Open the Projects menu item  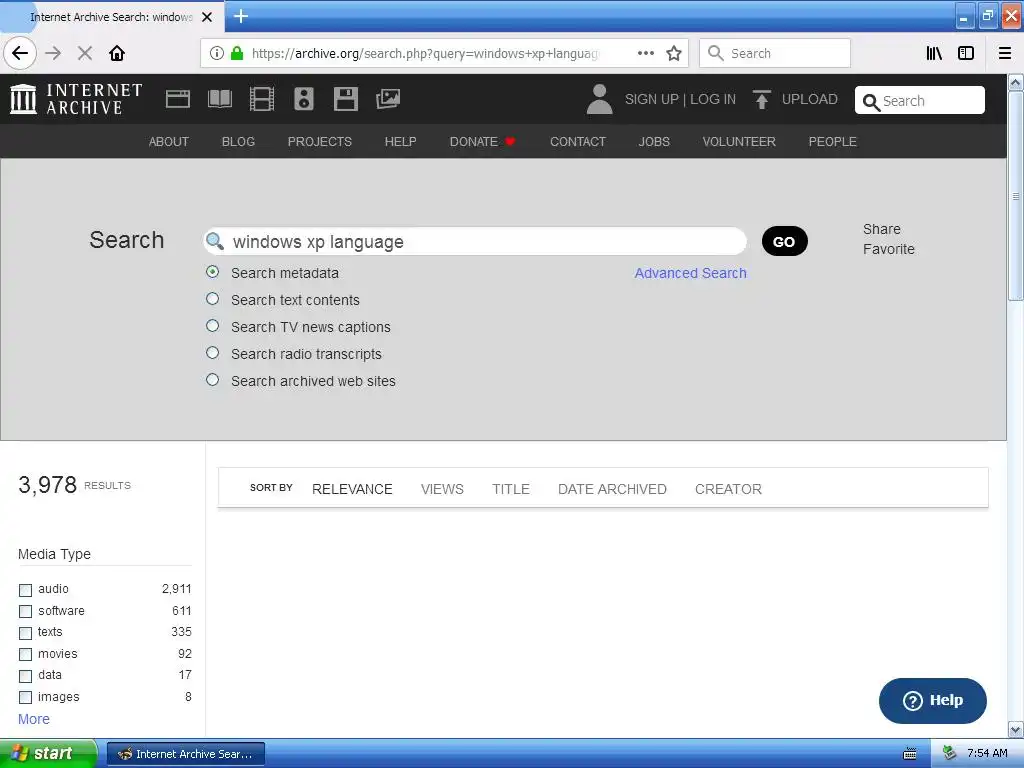click(319, 142)
